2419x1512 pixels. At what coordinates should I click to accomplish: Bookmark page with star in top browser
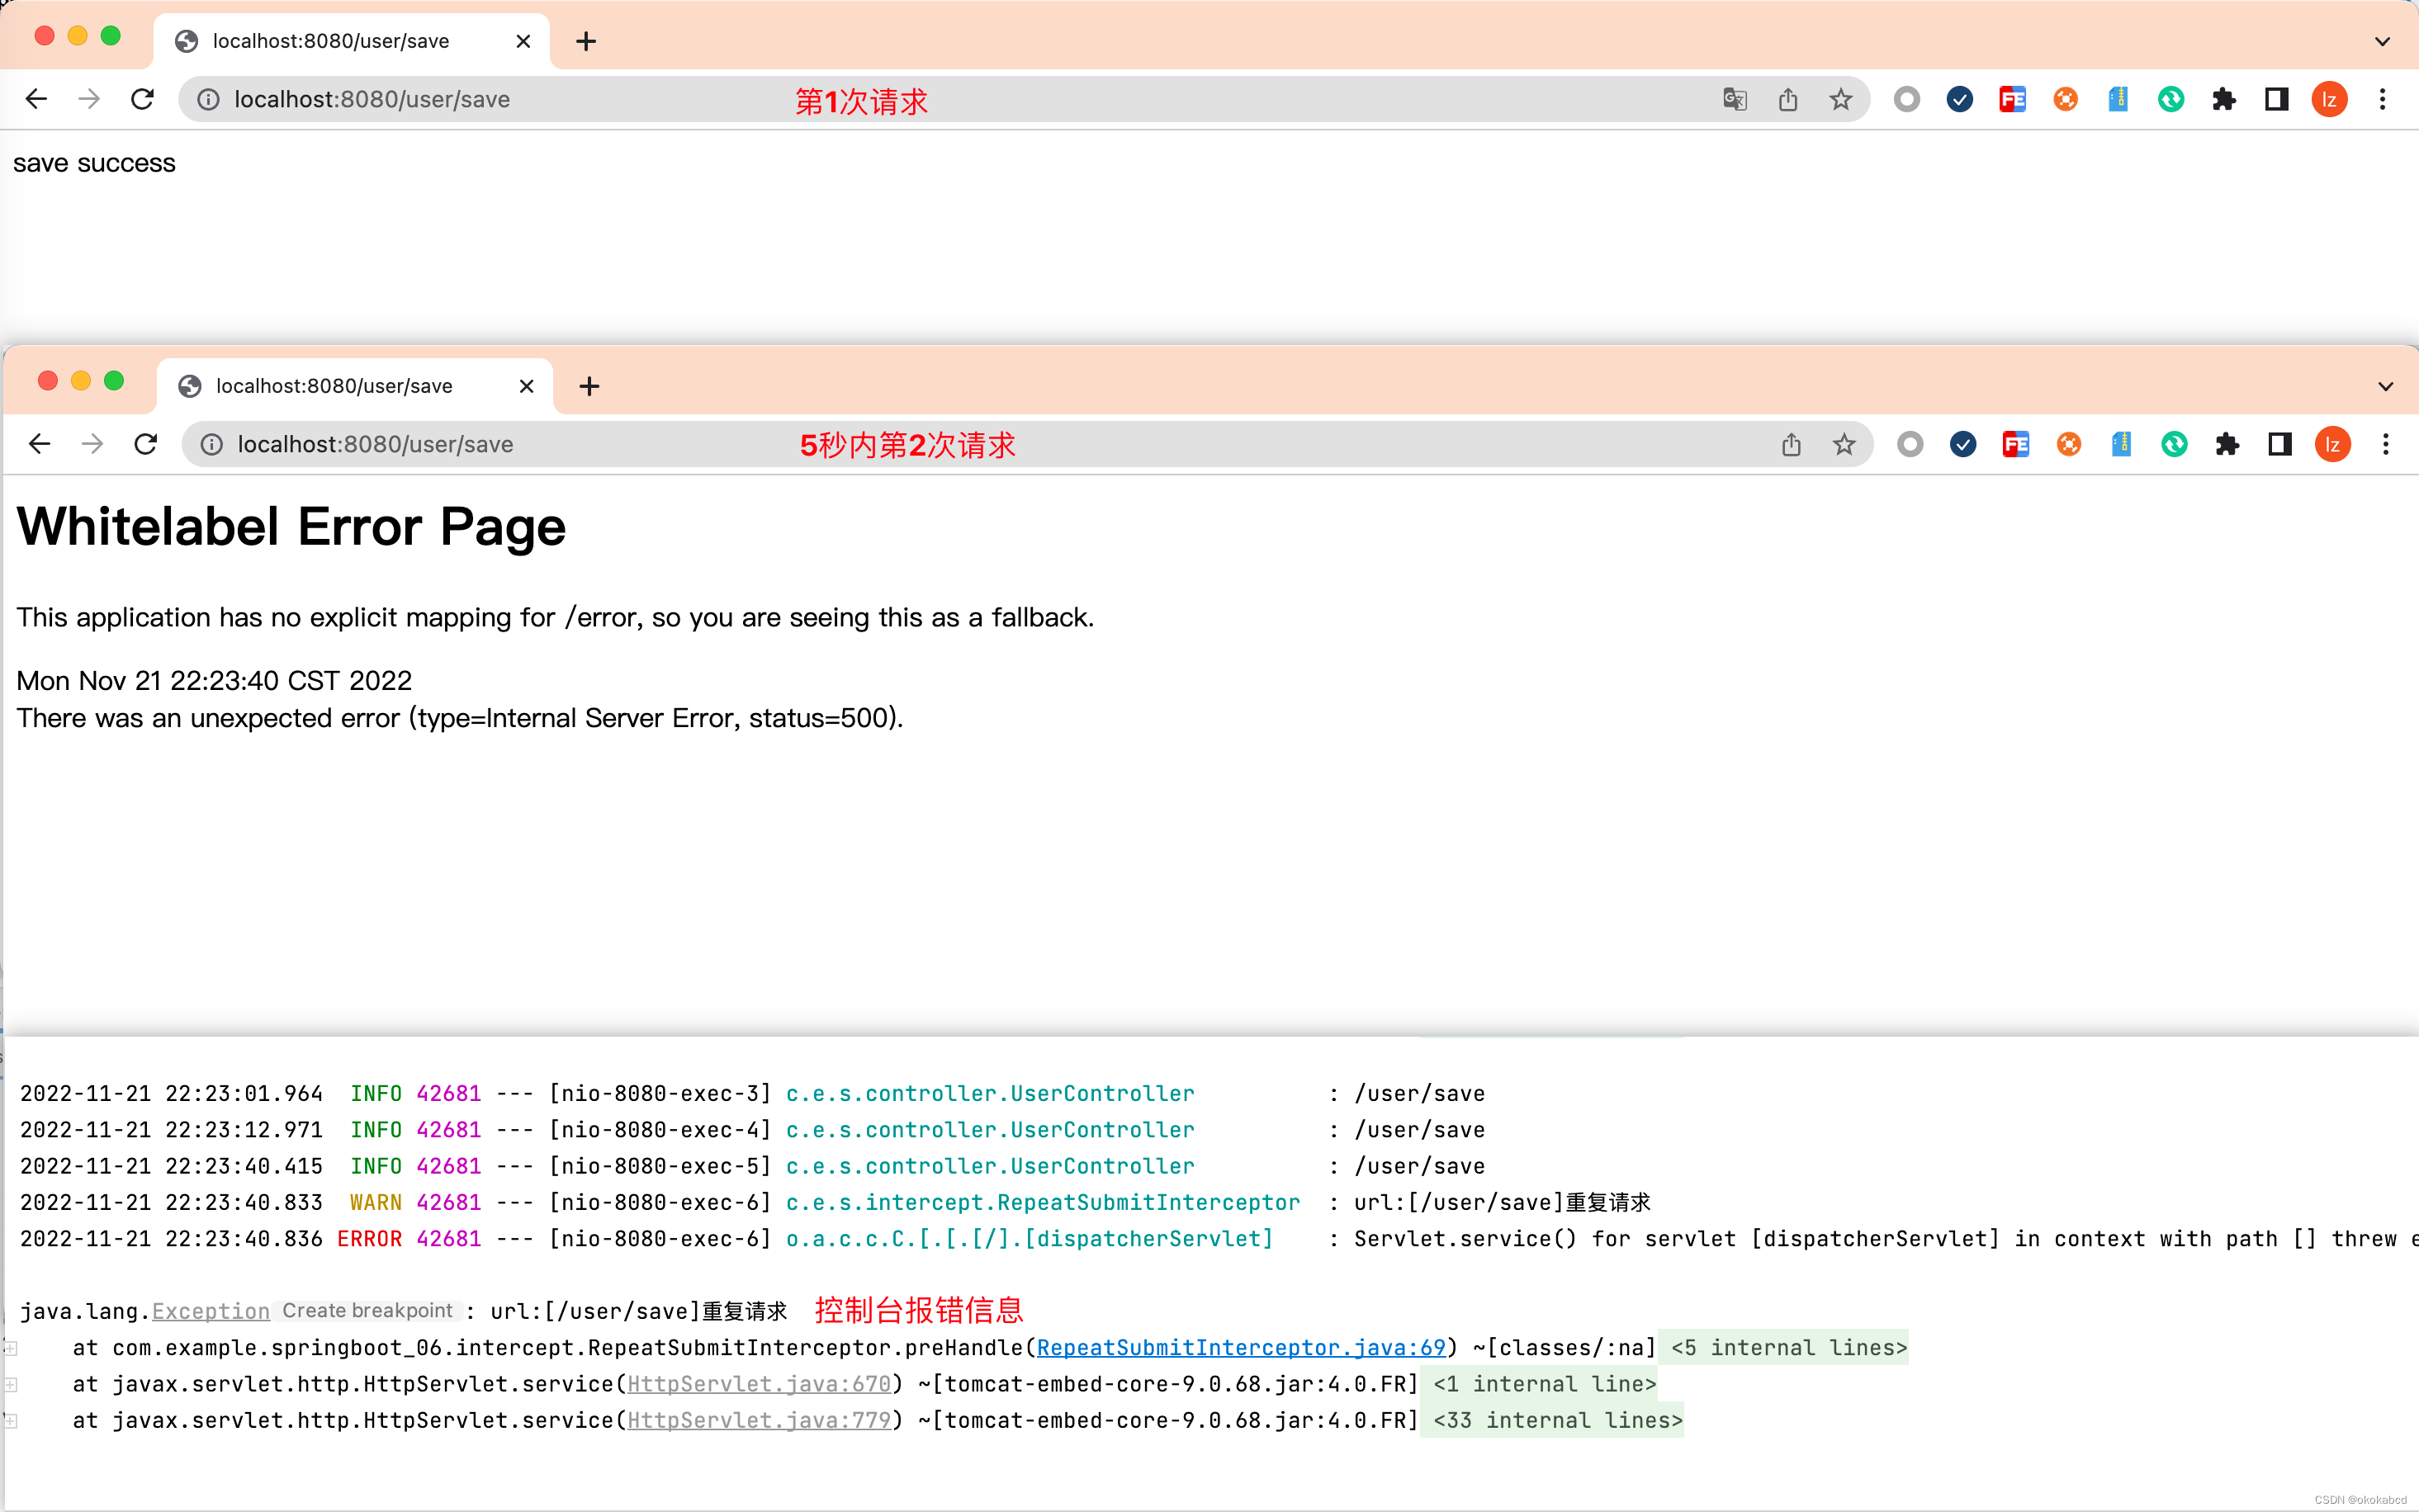(1840, 99)
